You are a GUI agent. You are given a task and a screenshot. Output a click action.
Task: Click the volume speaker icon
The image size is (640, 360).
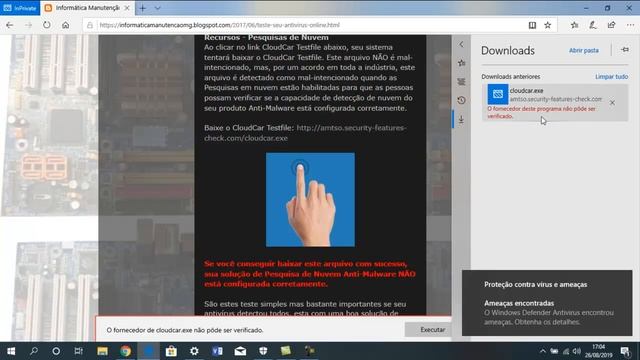[x=577, y=351]
